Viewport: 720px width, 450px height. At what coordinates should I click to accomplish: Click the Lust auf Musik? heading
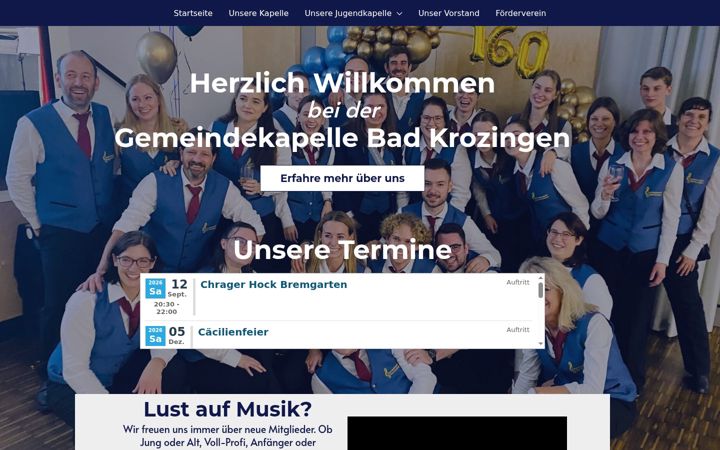(228, 409)
